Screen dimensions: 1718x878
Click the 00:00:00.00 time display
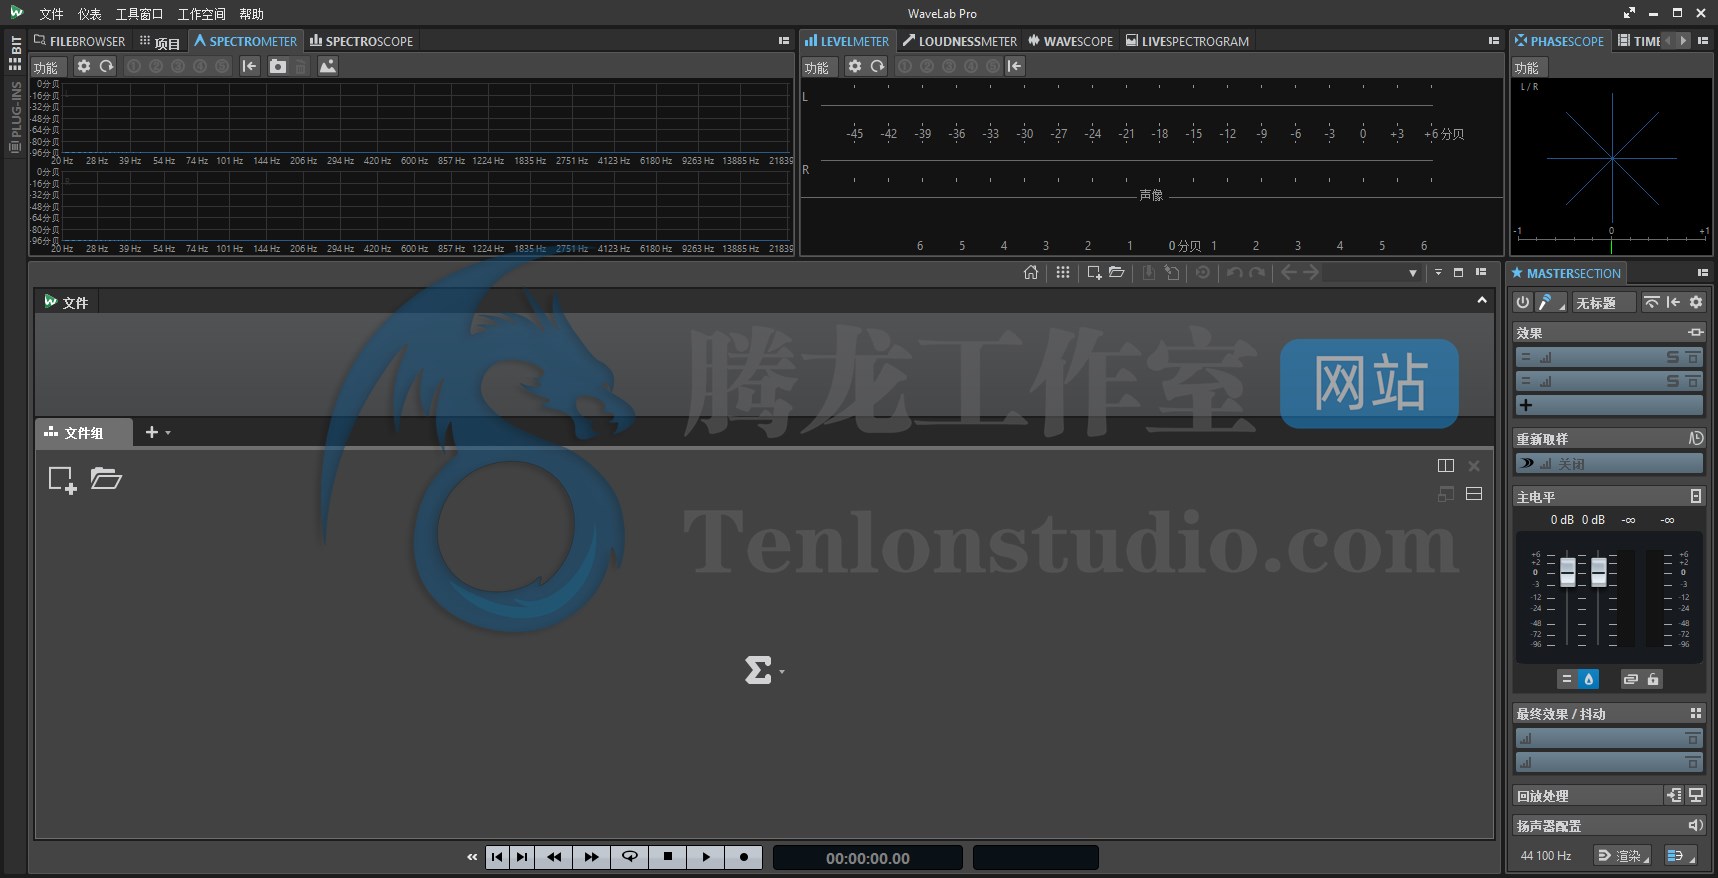click(868, 858)
